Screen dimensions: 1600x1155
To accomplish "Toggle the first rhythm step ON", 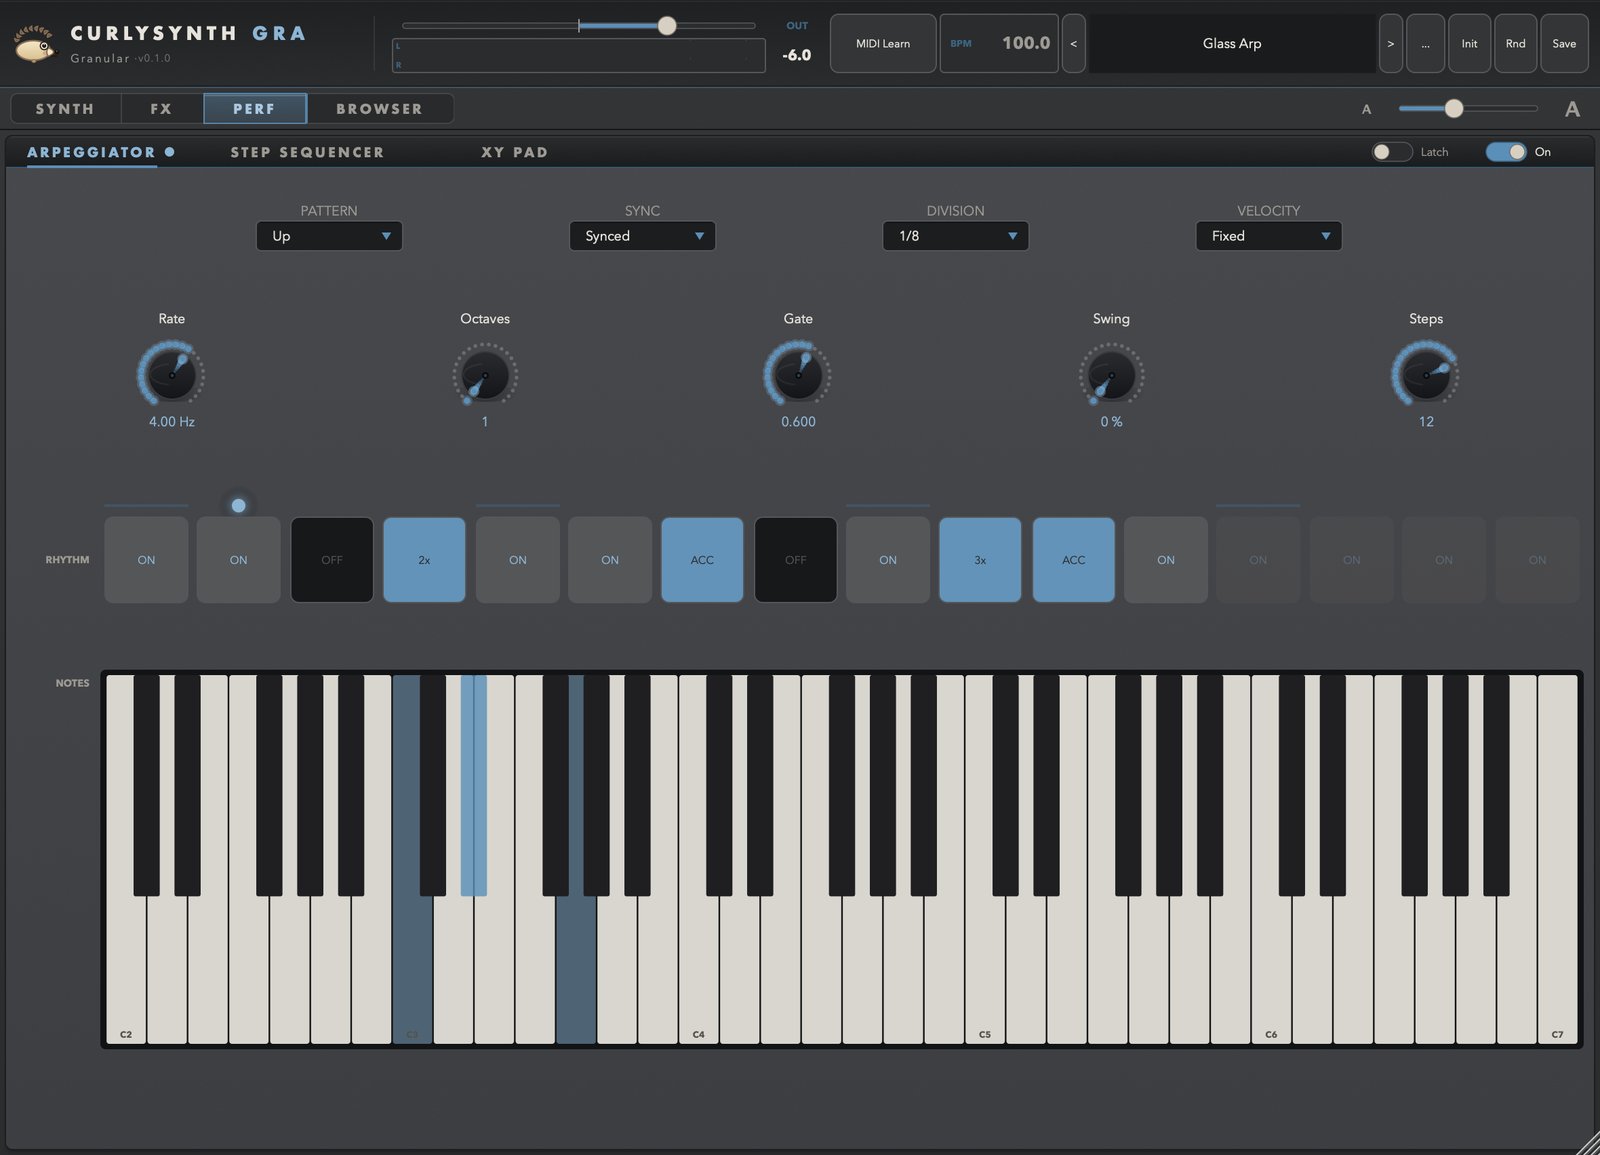I will (146, 560).
